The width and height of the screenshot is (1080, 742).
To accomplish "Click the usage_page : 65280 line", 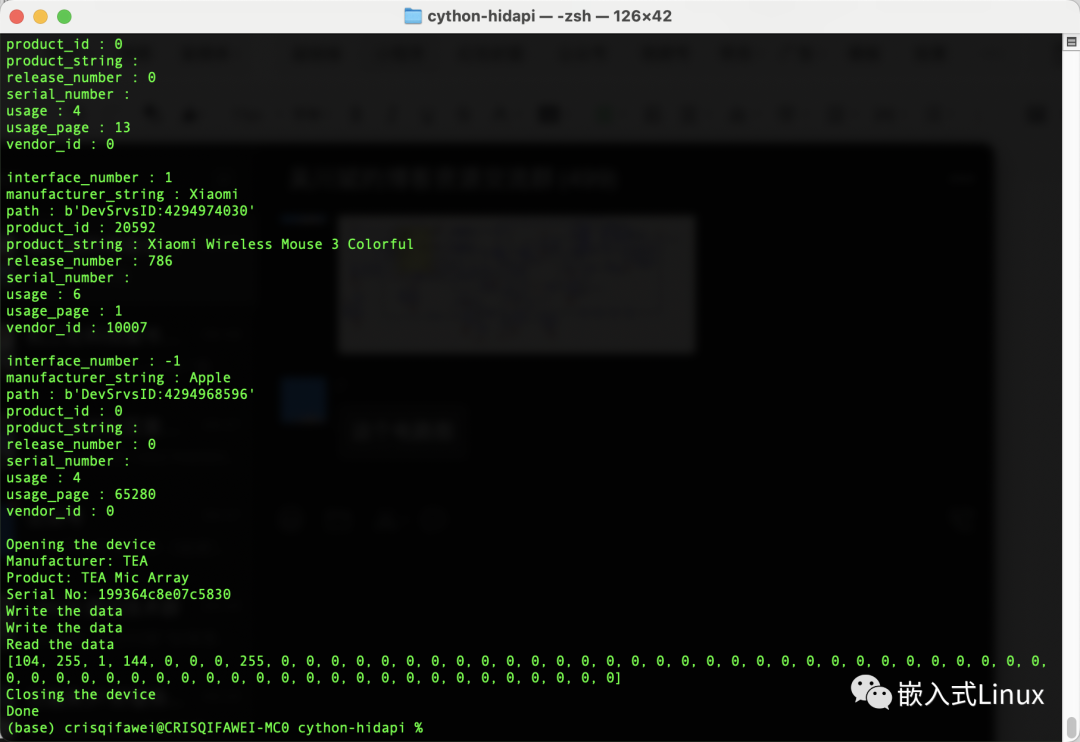I will pyautogui.click(x=81, y=495).
